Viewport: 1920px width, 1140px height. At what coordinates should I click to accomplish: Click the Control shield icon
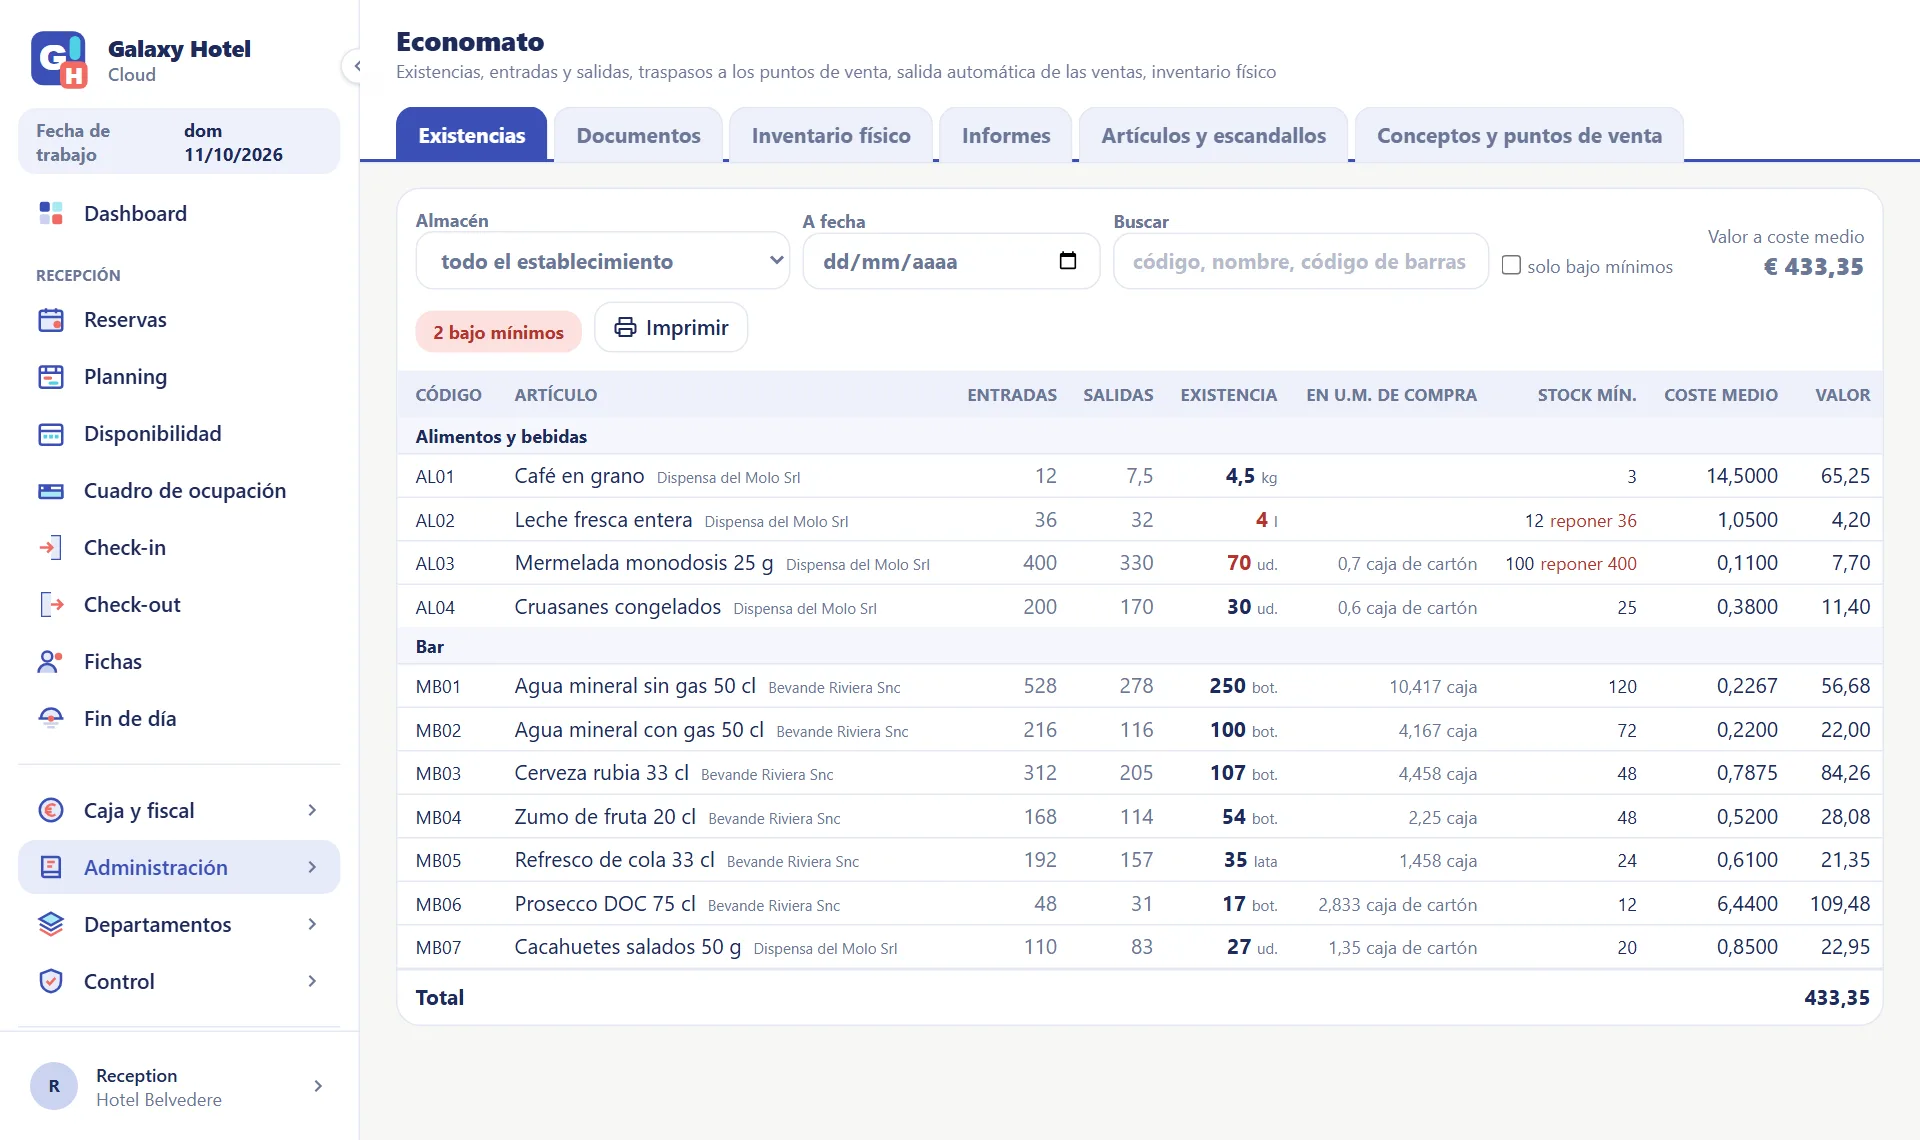[51, 982]
